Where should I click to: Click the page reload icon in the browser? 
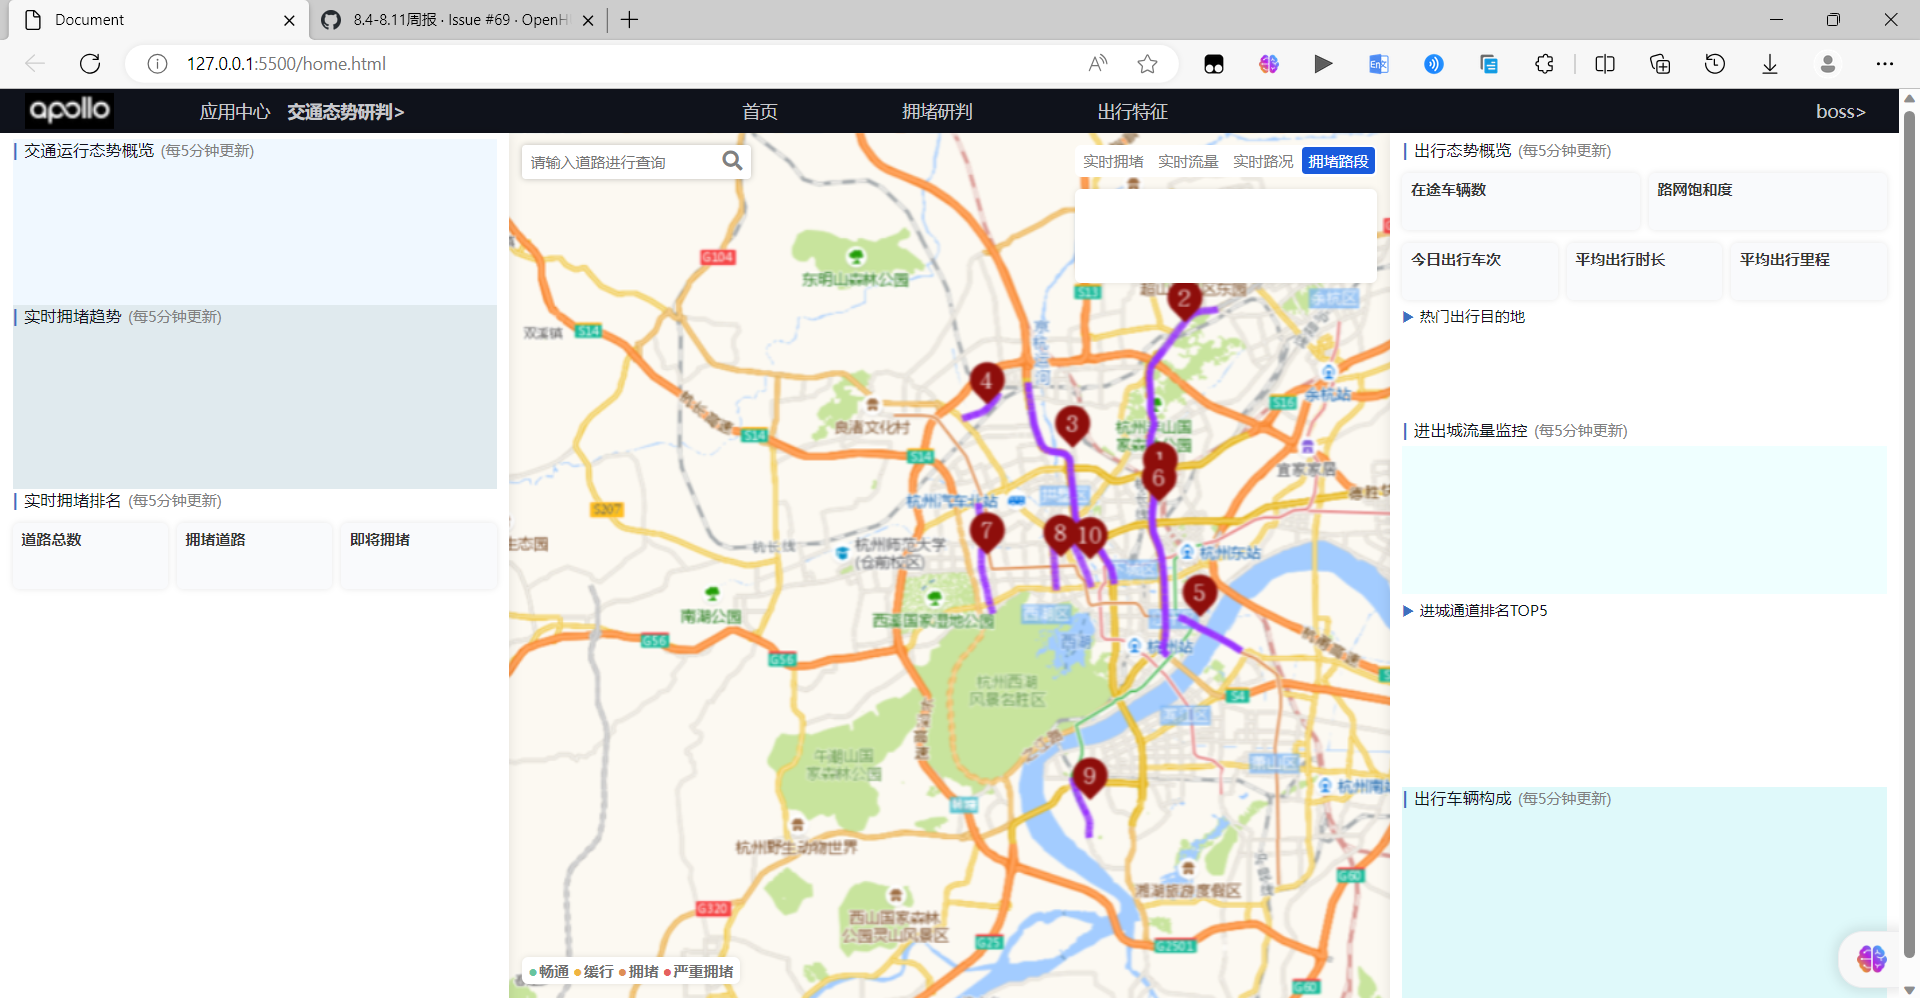pyautogui.click(x=89, y=63)
